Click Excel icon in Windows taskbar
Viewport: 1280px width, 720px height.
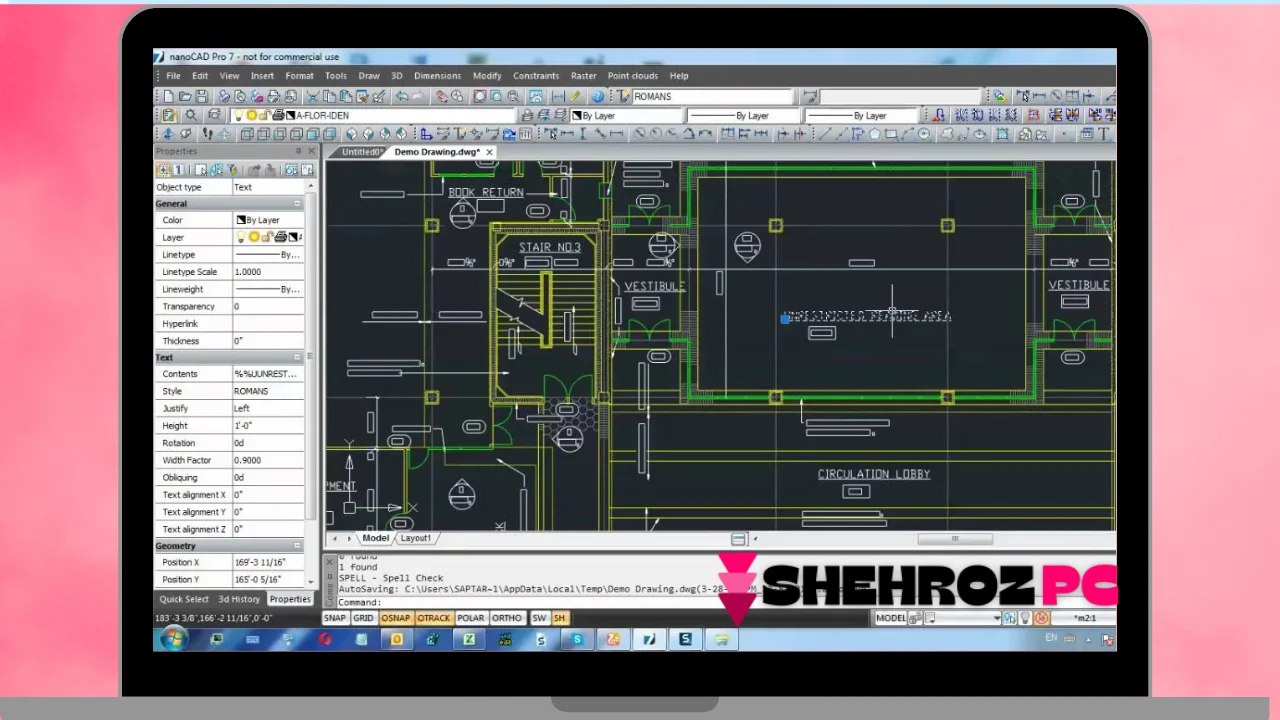tap(471, 639)
